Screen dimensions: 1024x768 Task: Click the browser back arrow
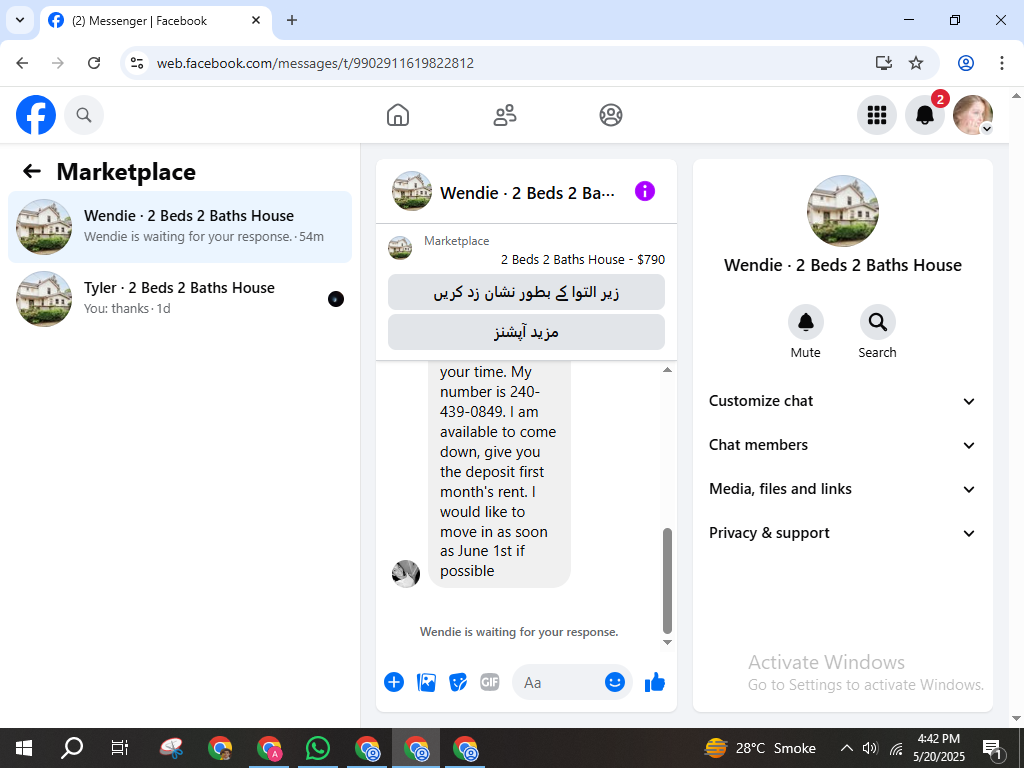pyautogui.click(x=22, y=63)
